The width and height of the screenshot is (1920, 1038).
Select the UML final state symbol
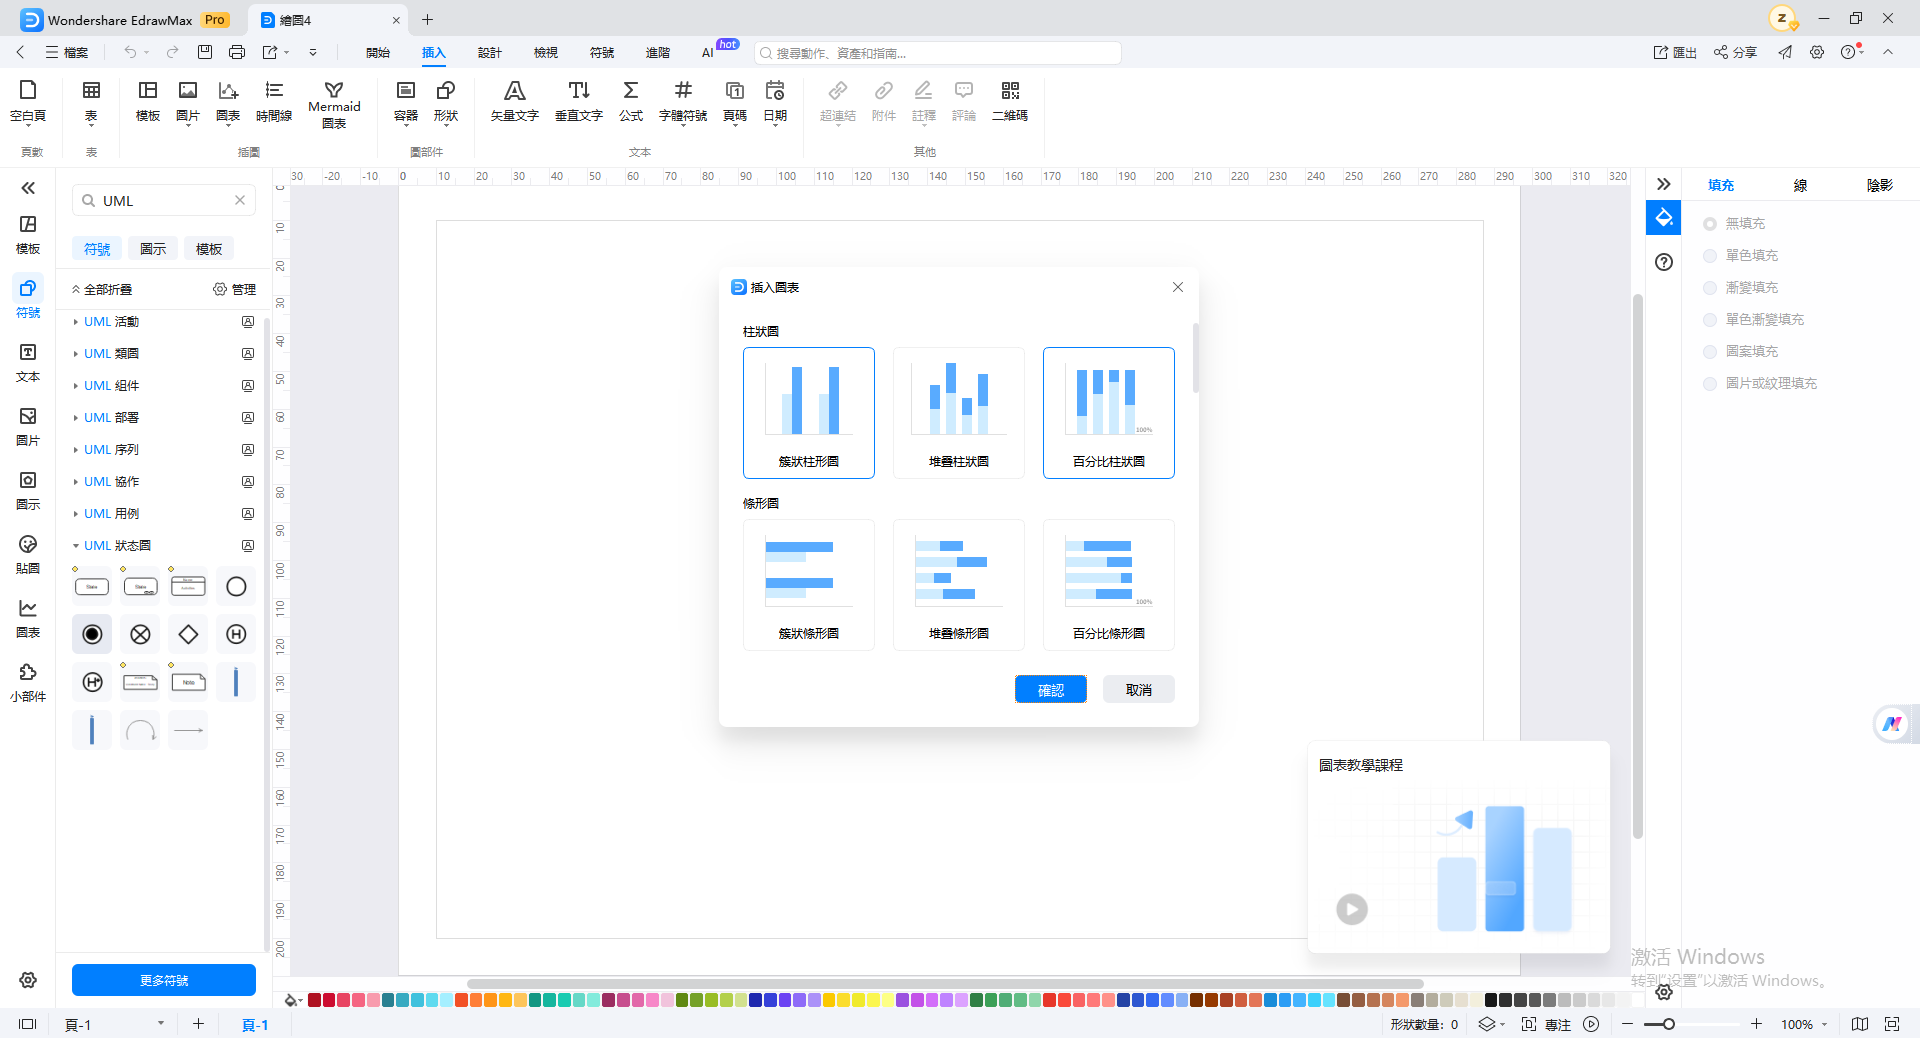click(92, 634)
